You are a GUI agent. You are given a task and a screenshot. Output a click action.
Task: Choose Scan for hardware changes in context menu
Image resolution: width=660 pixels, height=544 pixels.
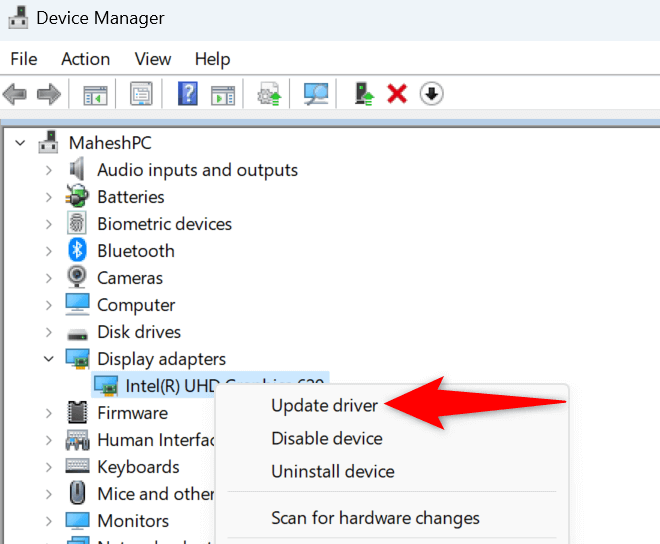pos(375,518)
